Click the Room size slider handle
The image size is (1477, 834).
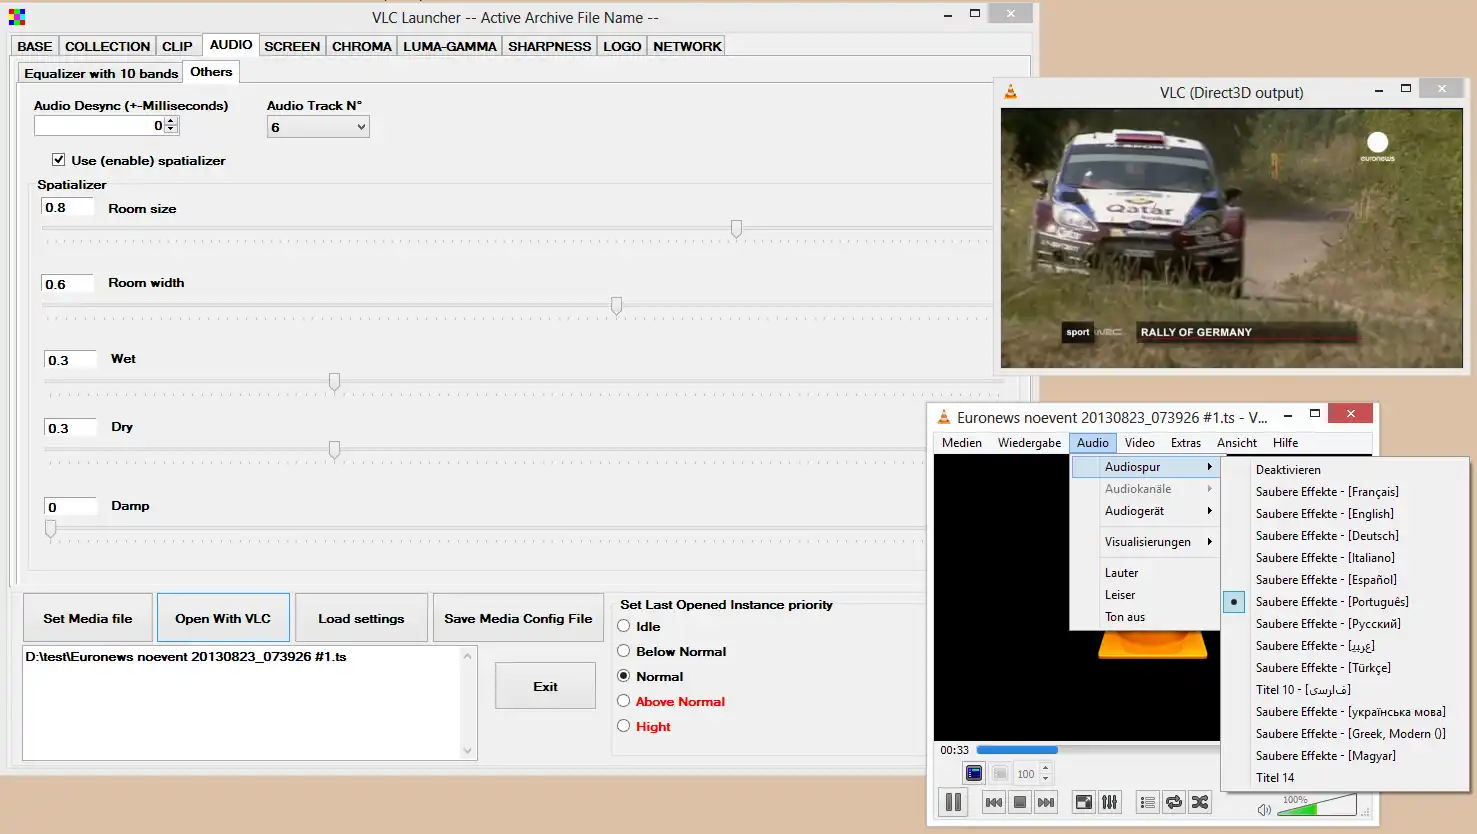tap(736, 229)
